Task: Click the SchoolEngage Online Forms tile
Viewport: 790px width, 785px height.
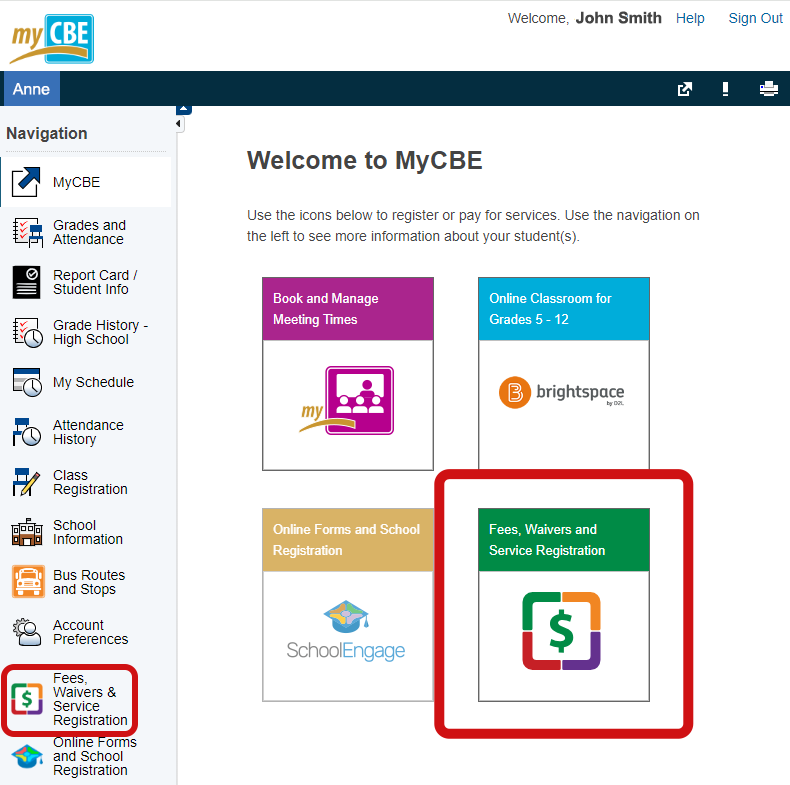Action: pos(348,604)
